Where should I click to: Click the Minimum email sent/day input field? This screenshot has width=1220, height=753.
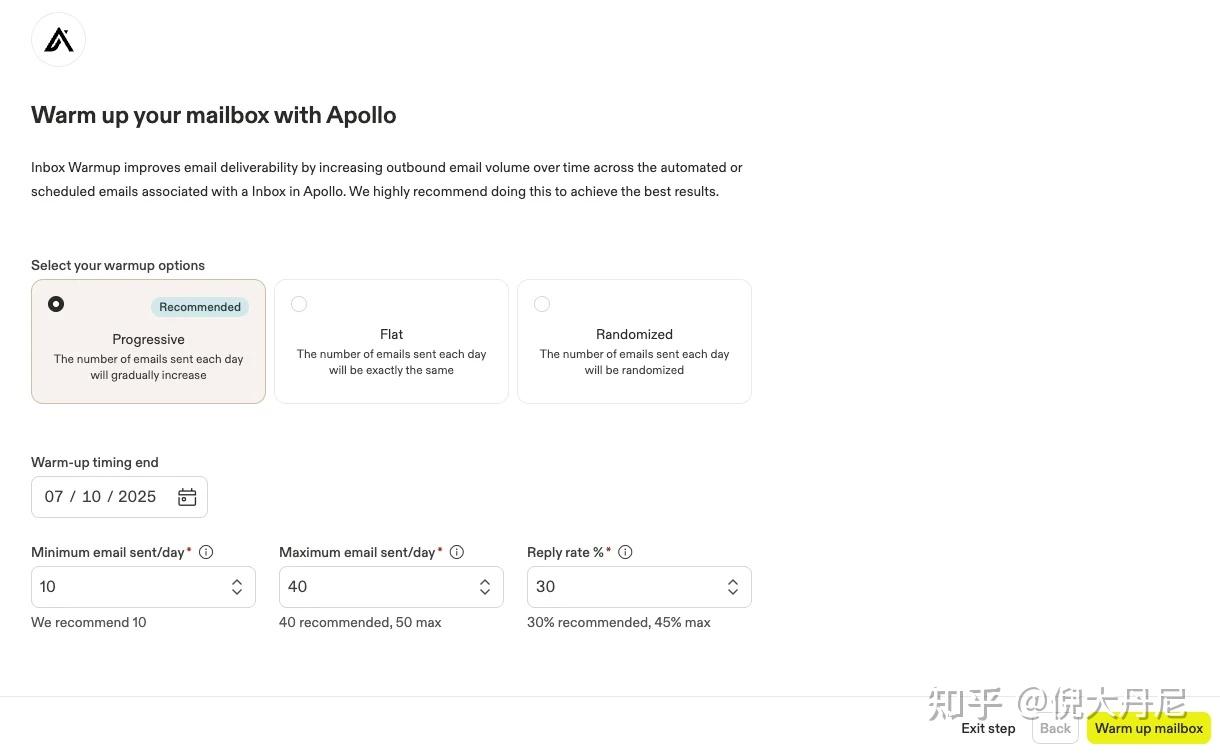(120, 586)
